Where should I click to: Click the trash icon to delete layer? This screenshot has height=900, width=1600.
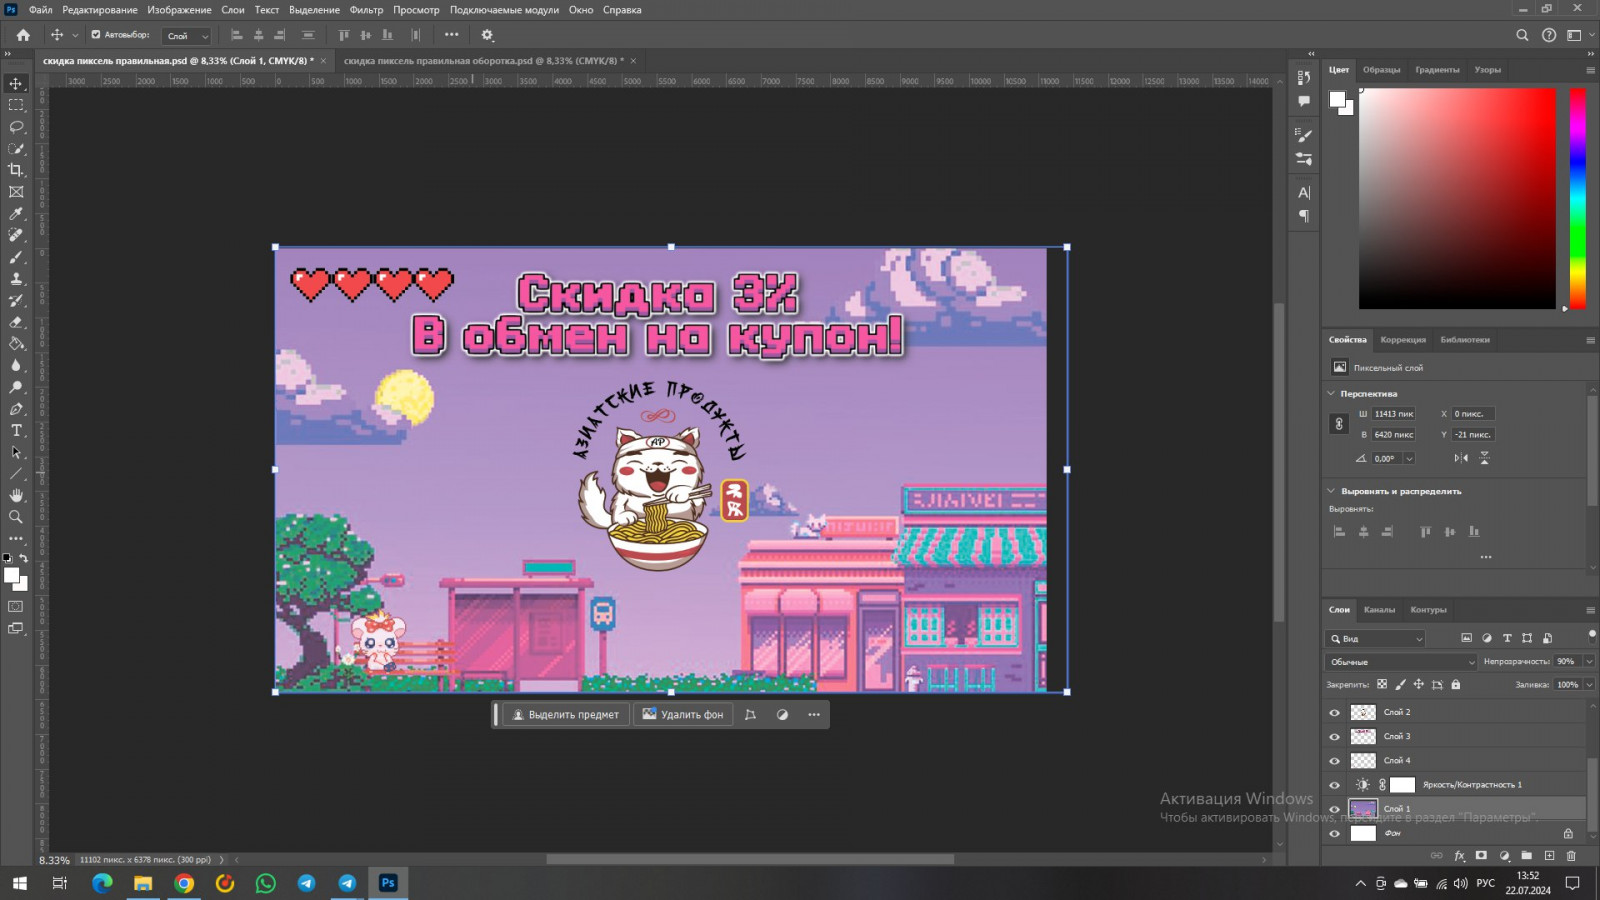click(x=1571, y=856)
